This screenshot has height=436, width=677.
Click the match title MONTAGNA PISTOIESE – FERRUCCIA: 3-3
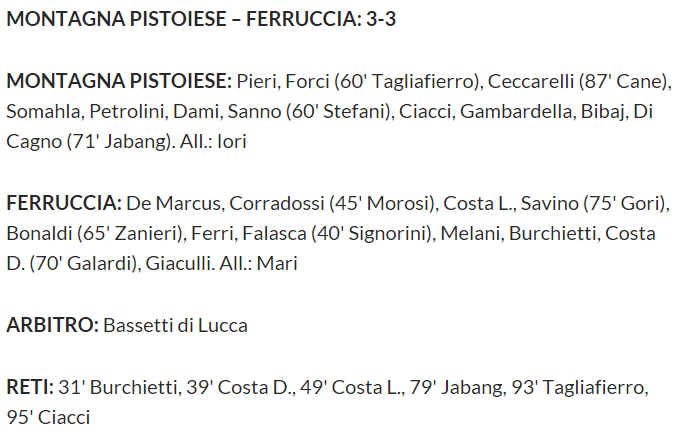pyautogui.click(x=201, y=19)
